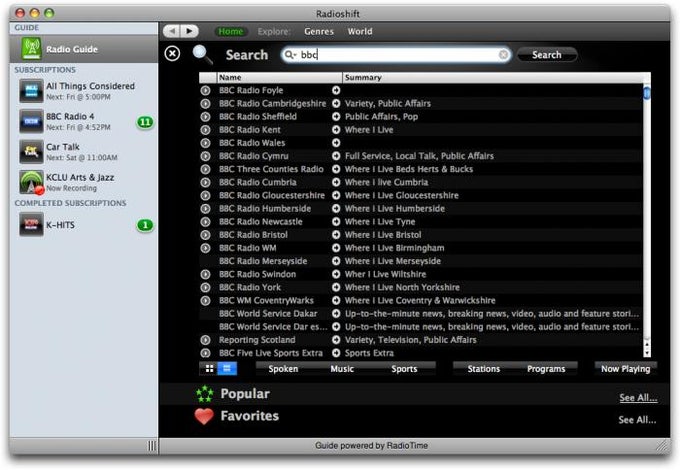Filter results by Sports

pos(404,369)
